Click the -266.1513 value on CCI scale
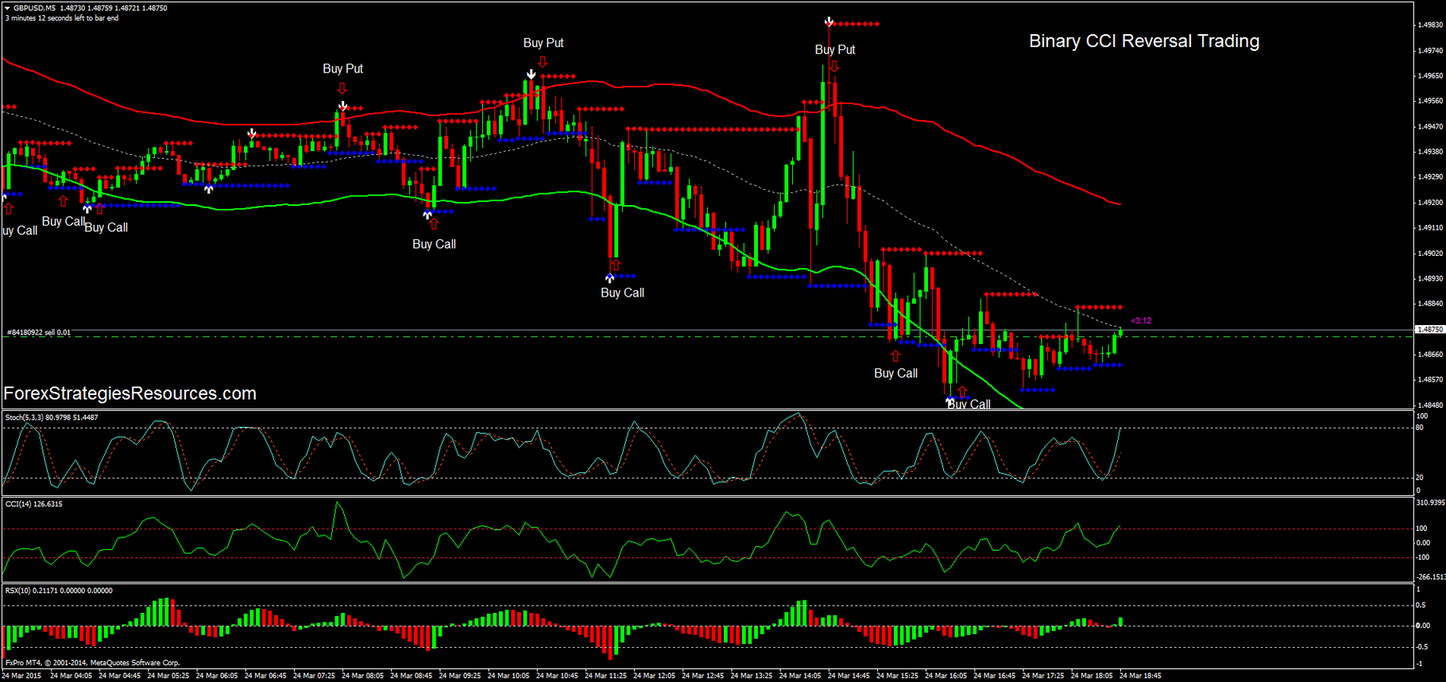Viewport: 1446px width, 682px height. pos(1429,577)
